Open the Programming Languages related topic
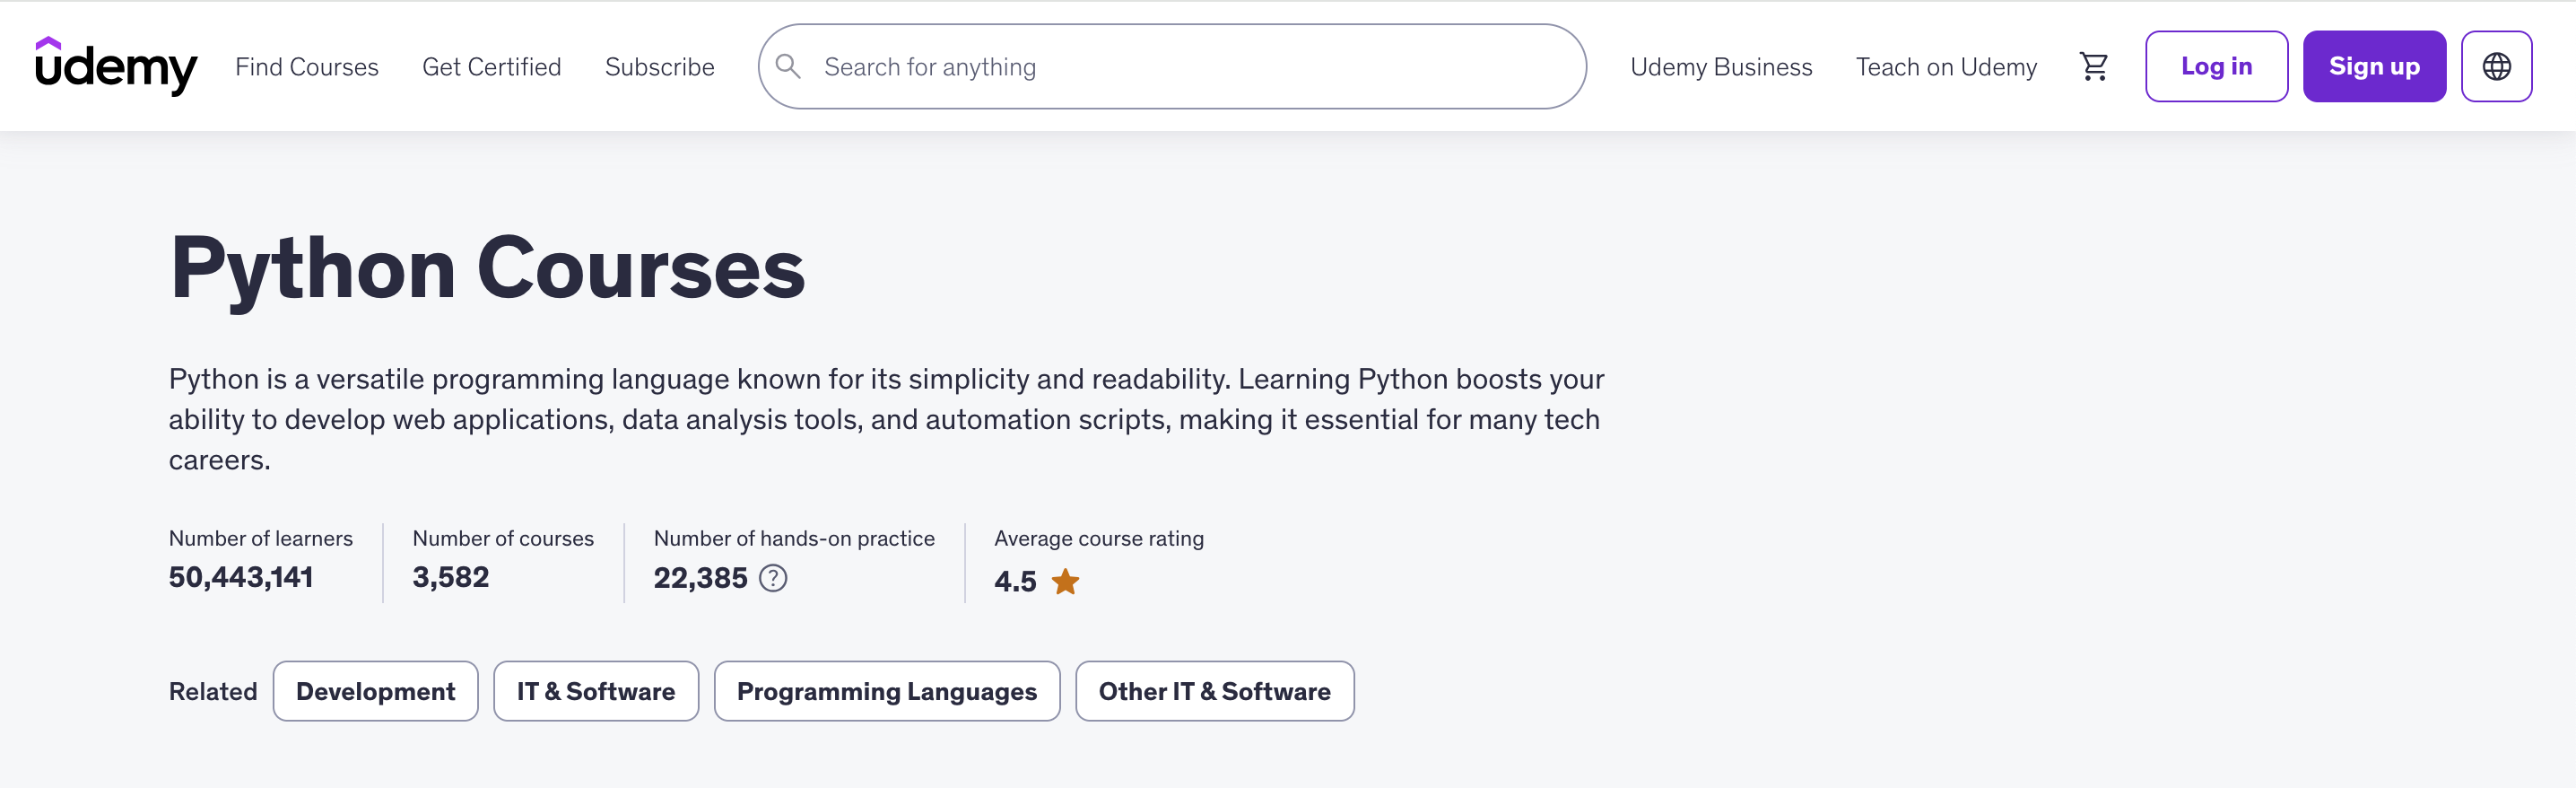Viewport: 2576px width, 788px height. click(886, 691)
